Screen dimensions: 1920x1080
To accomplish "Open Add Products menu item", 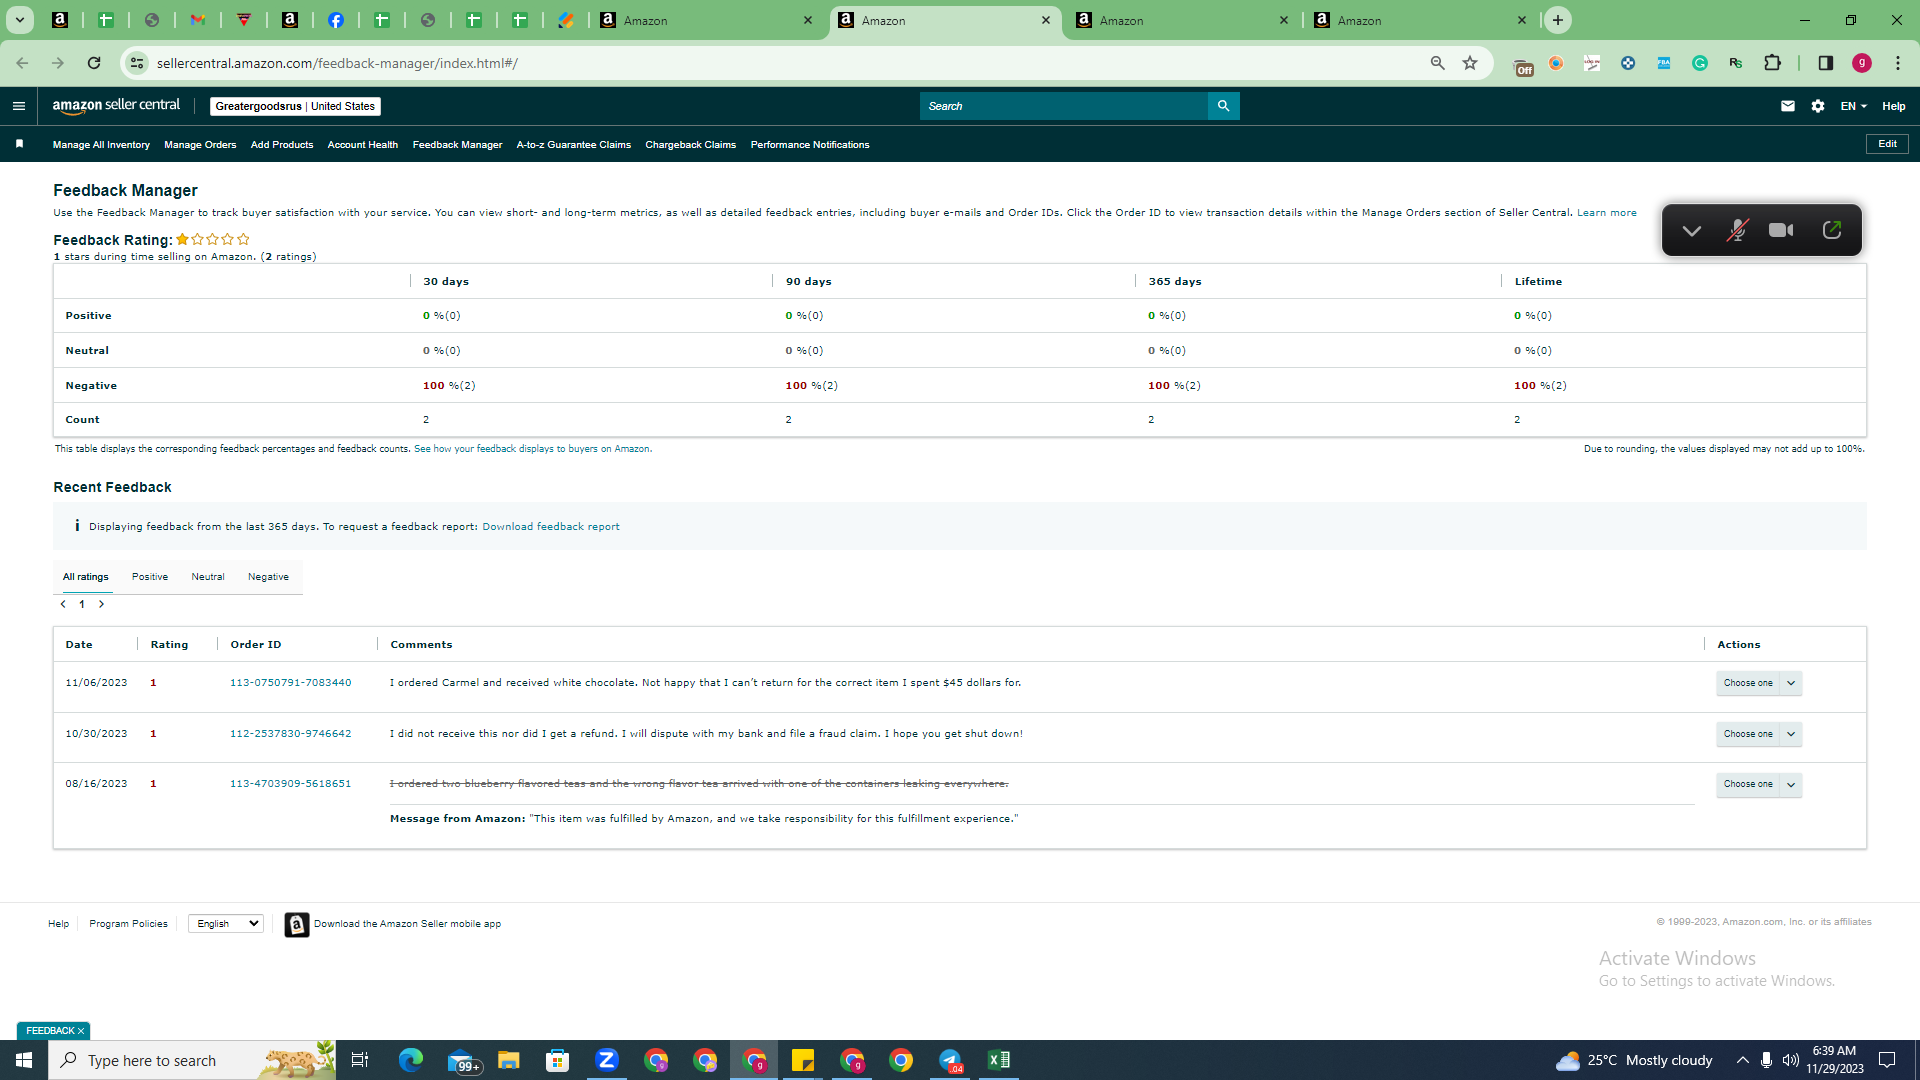I will click(282, 145).
